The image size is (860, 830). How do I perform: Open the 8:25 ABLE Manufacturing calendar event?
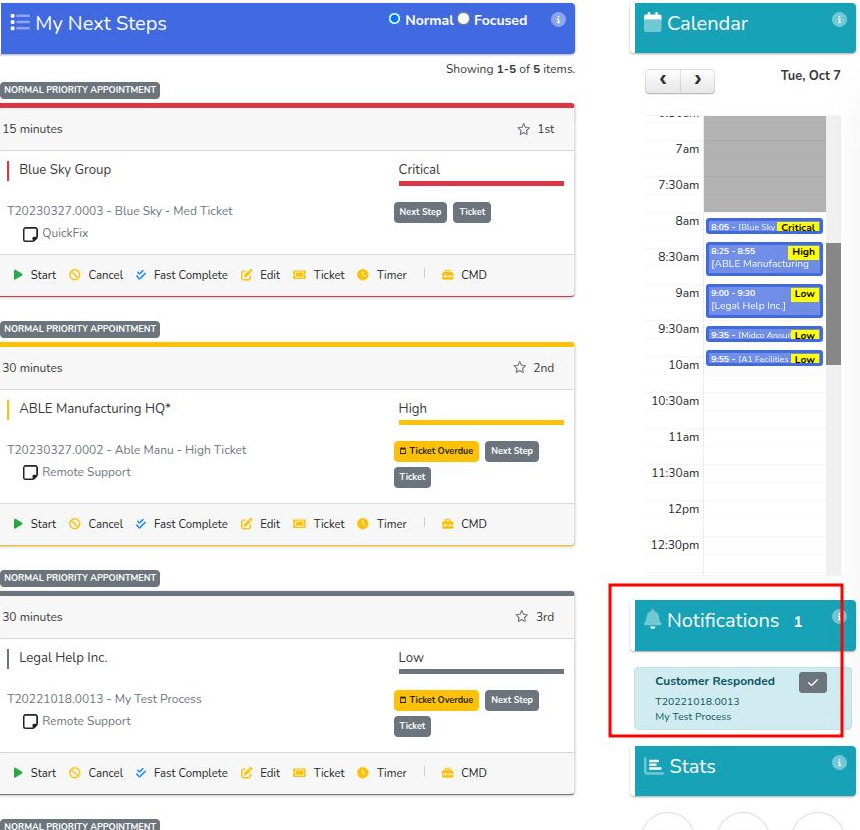[764, 259]
